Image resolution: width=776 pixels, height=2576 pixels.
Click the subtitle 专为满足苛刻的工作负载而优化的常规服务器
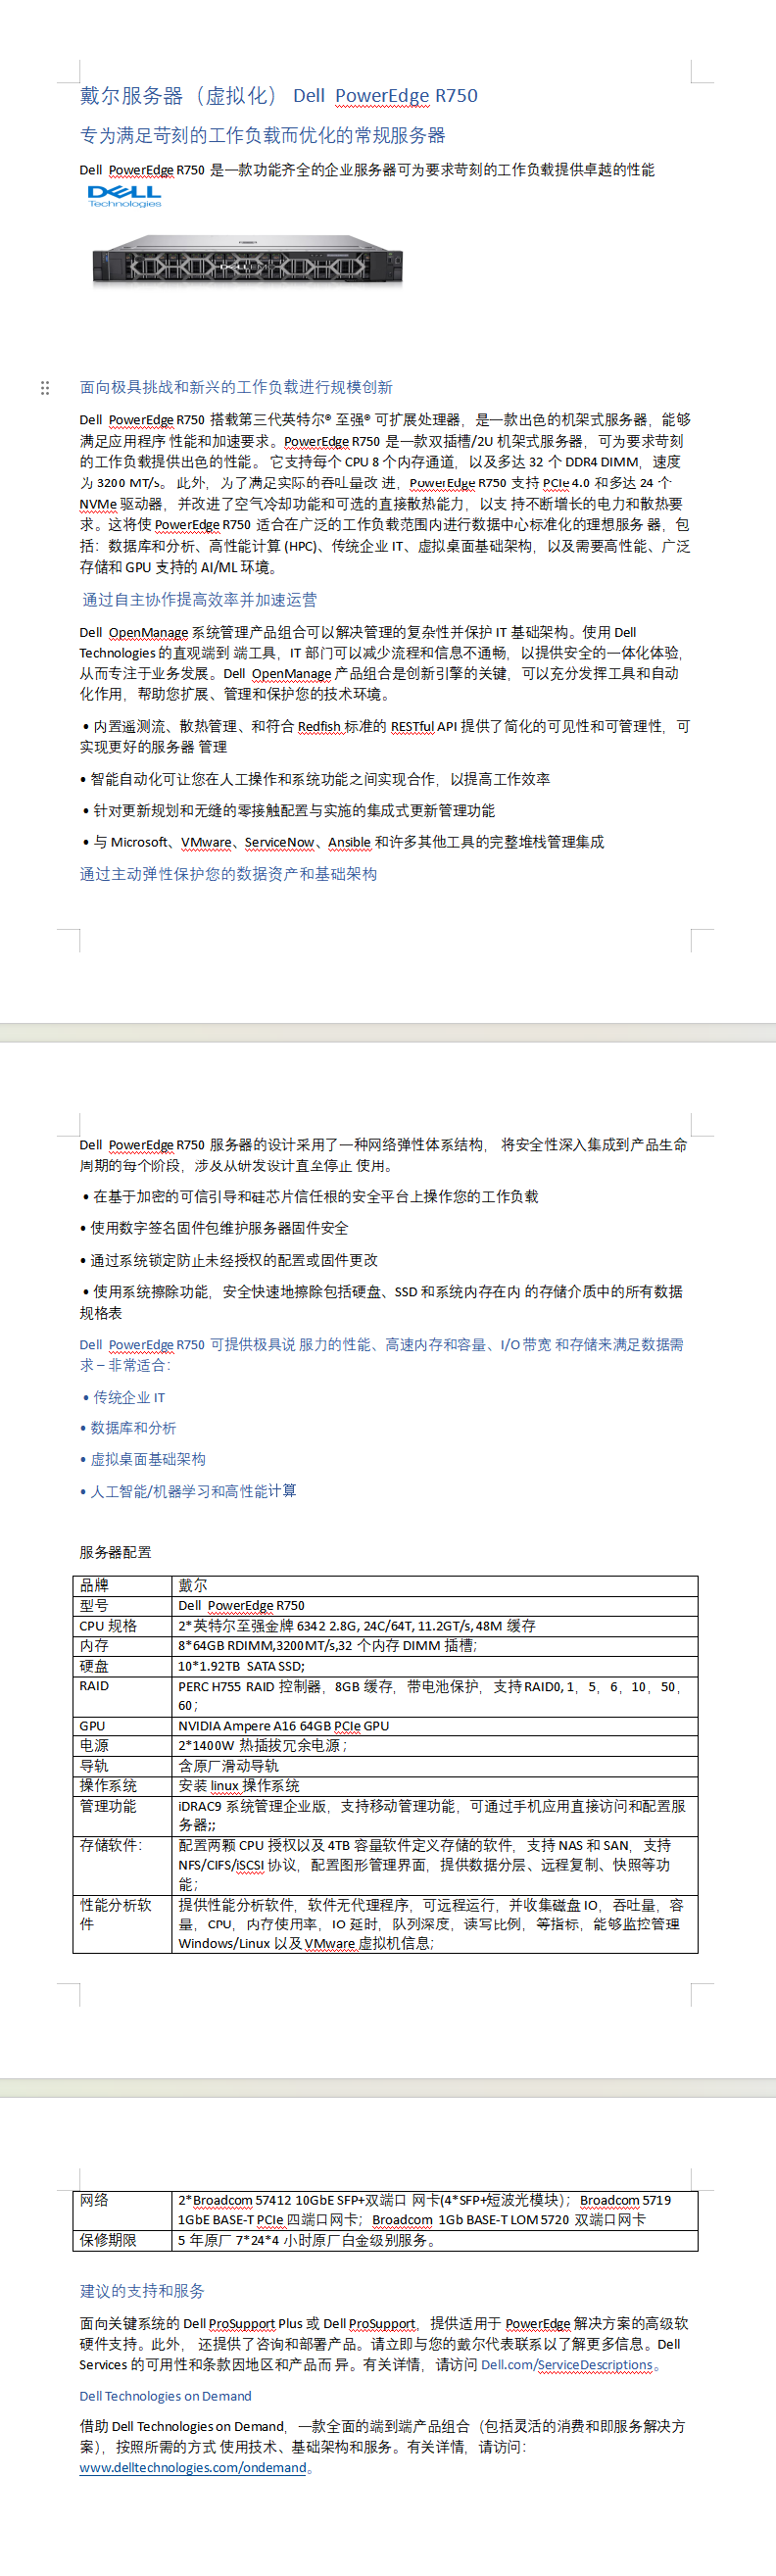[263, 135]
